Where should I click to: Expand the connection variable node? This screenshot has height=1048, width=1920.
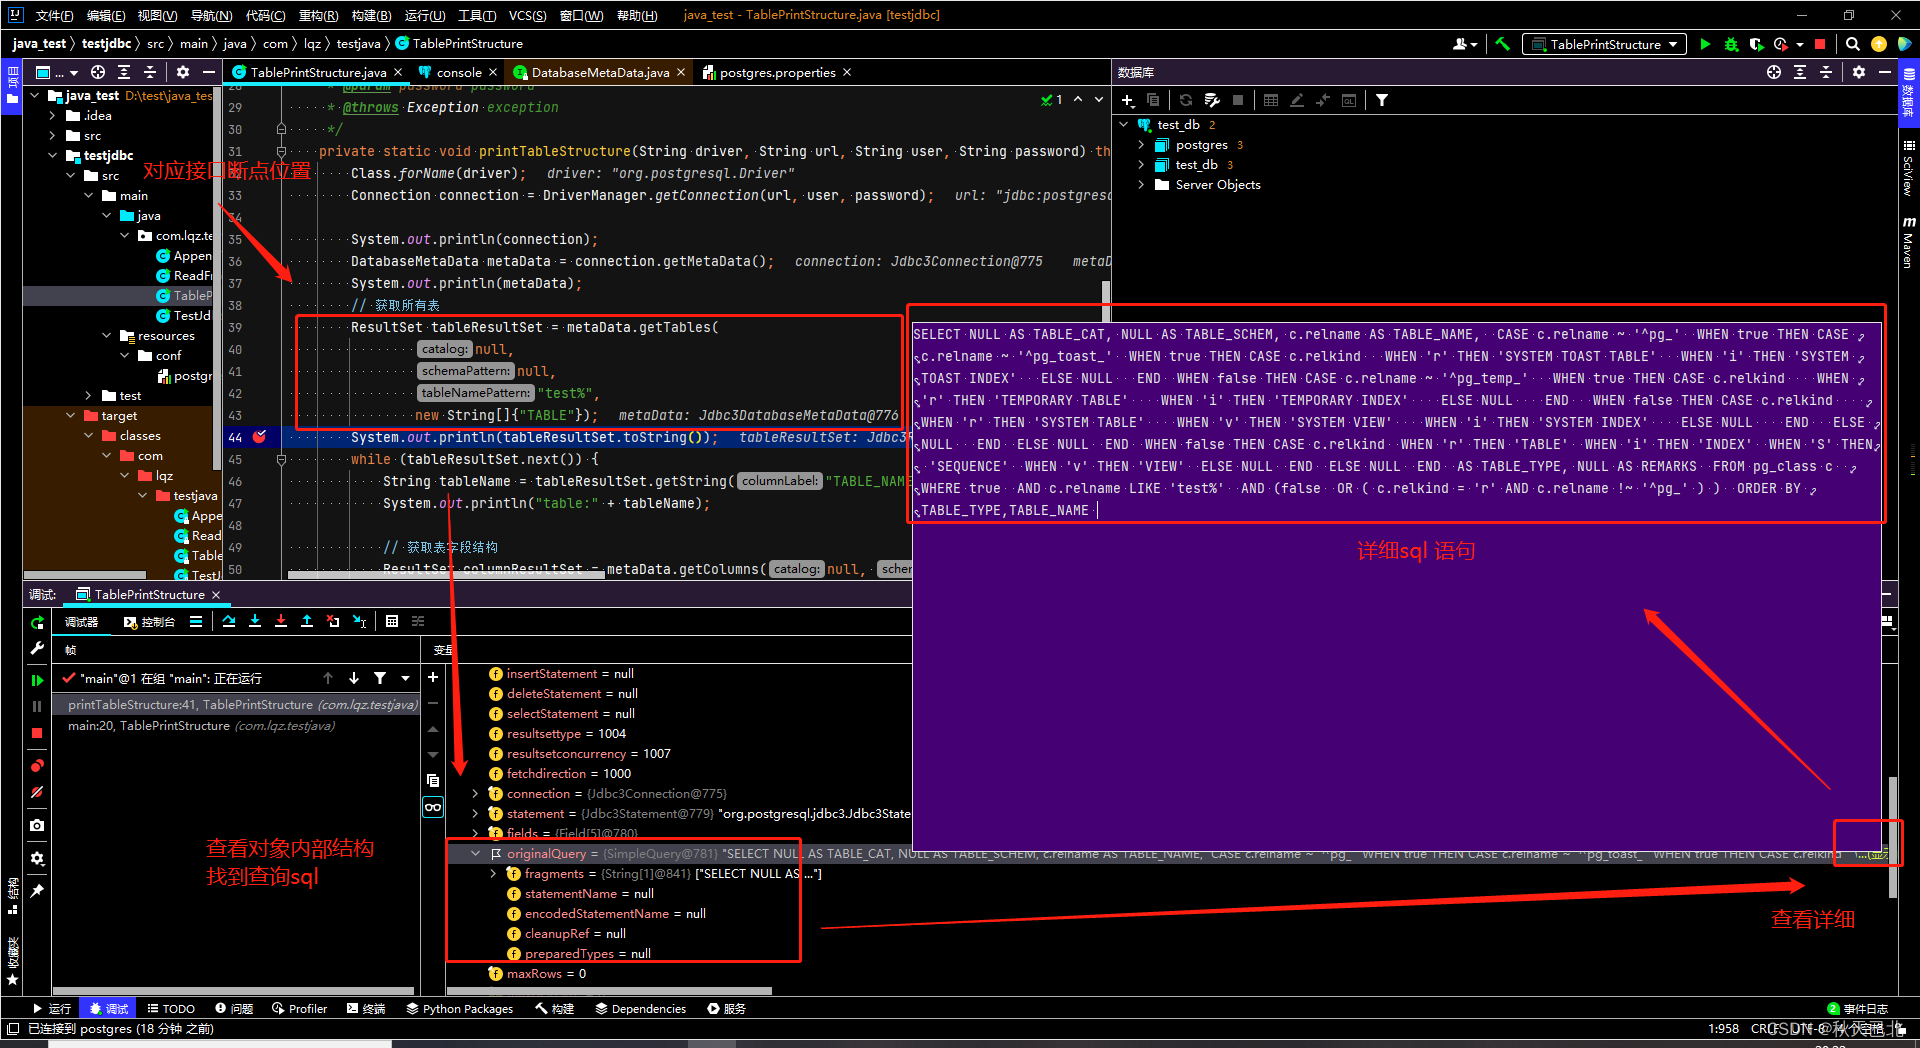point(476,793)
